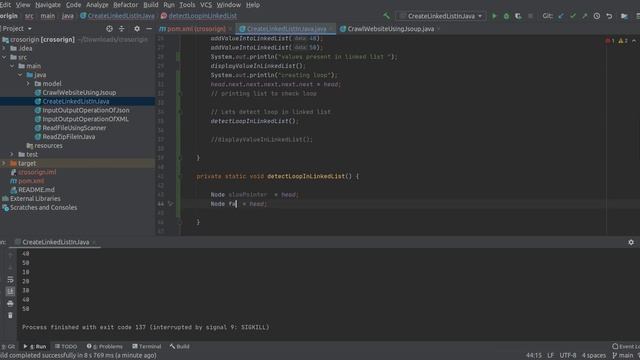Viewport: 640px width, 360px height.
Task: Click the green Build hammer icon
Action: [386, 16]
